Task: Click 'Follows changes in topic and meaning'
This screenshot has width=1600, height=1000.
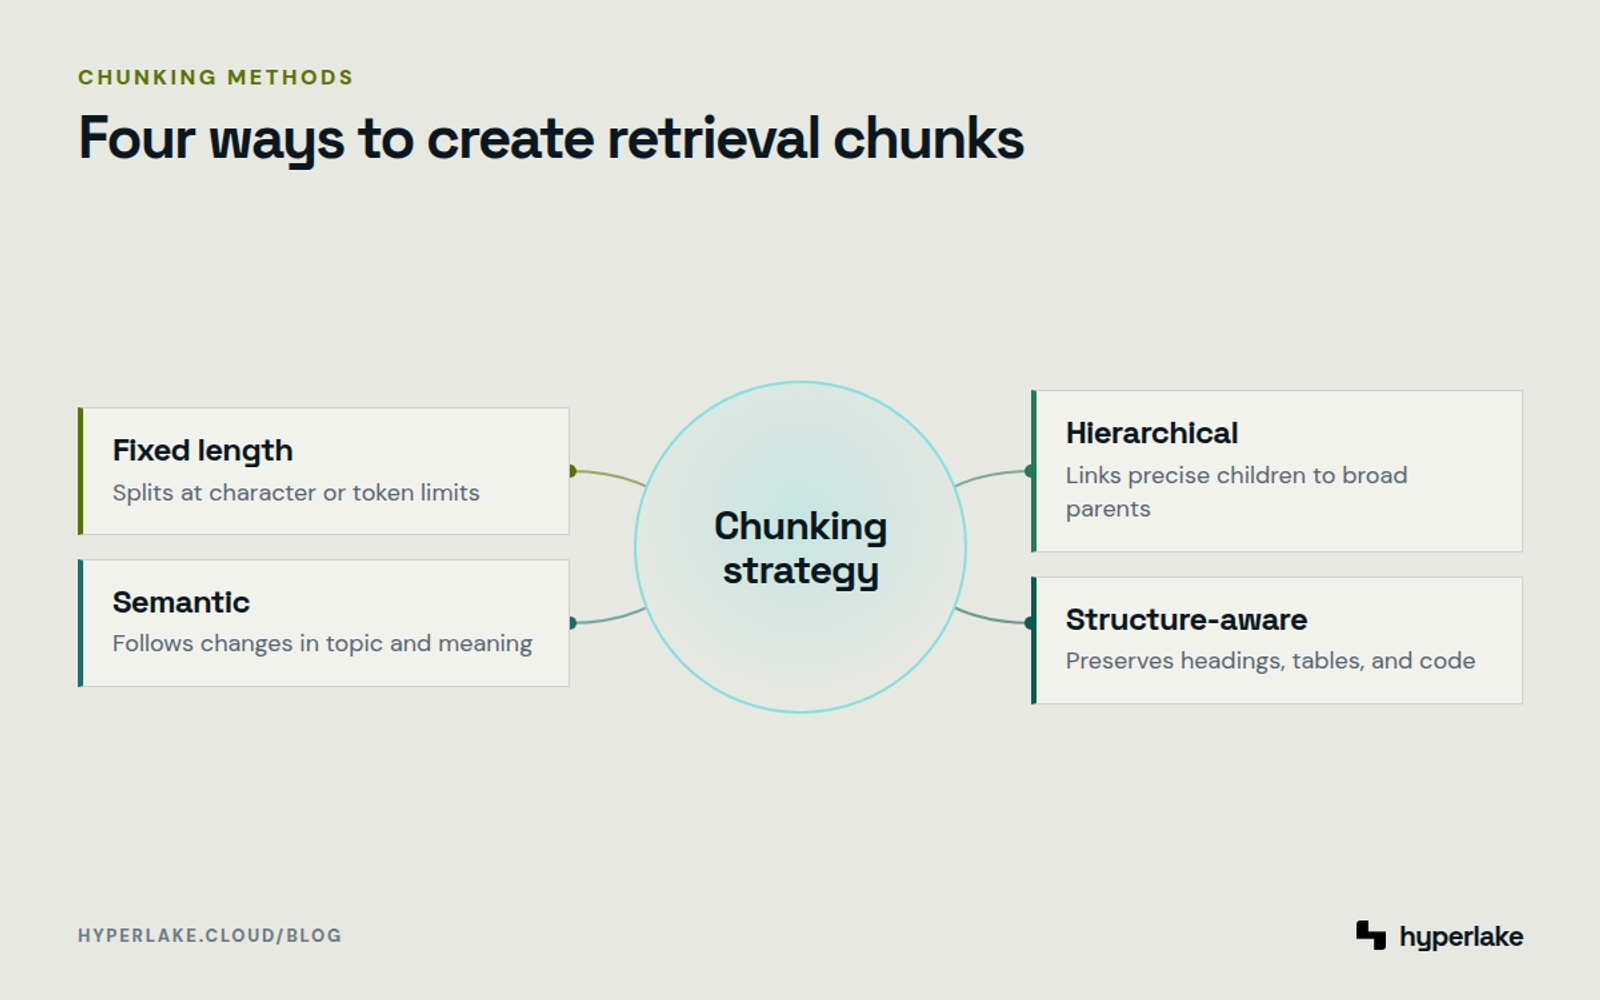Action: [x=322, y=644]
